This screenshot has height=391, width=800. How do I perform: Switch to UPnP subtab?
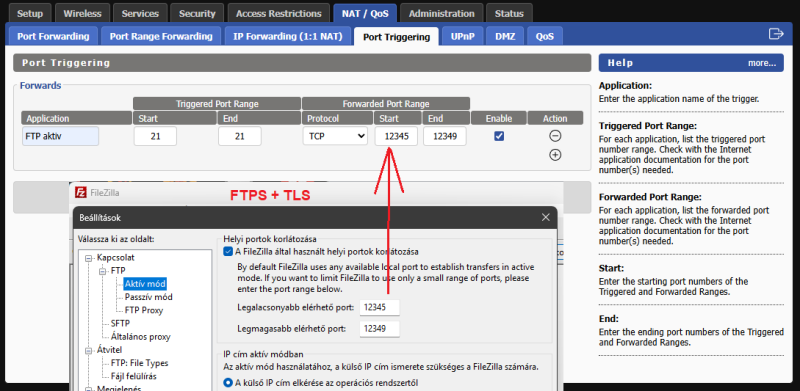(x=463, y=37)
